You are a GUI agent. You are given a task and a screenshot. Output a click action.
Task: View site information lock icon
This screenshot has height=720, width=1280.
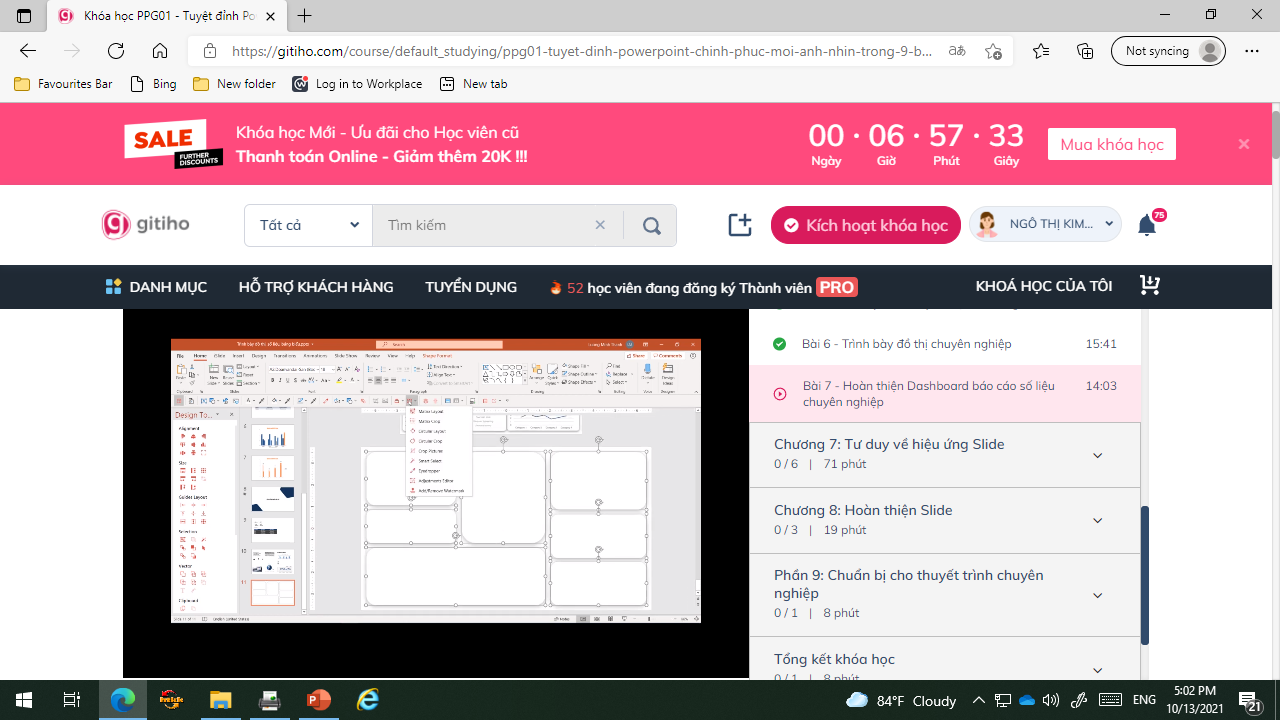point(210,51)
